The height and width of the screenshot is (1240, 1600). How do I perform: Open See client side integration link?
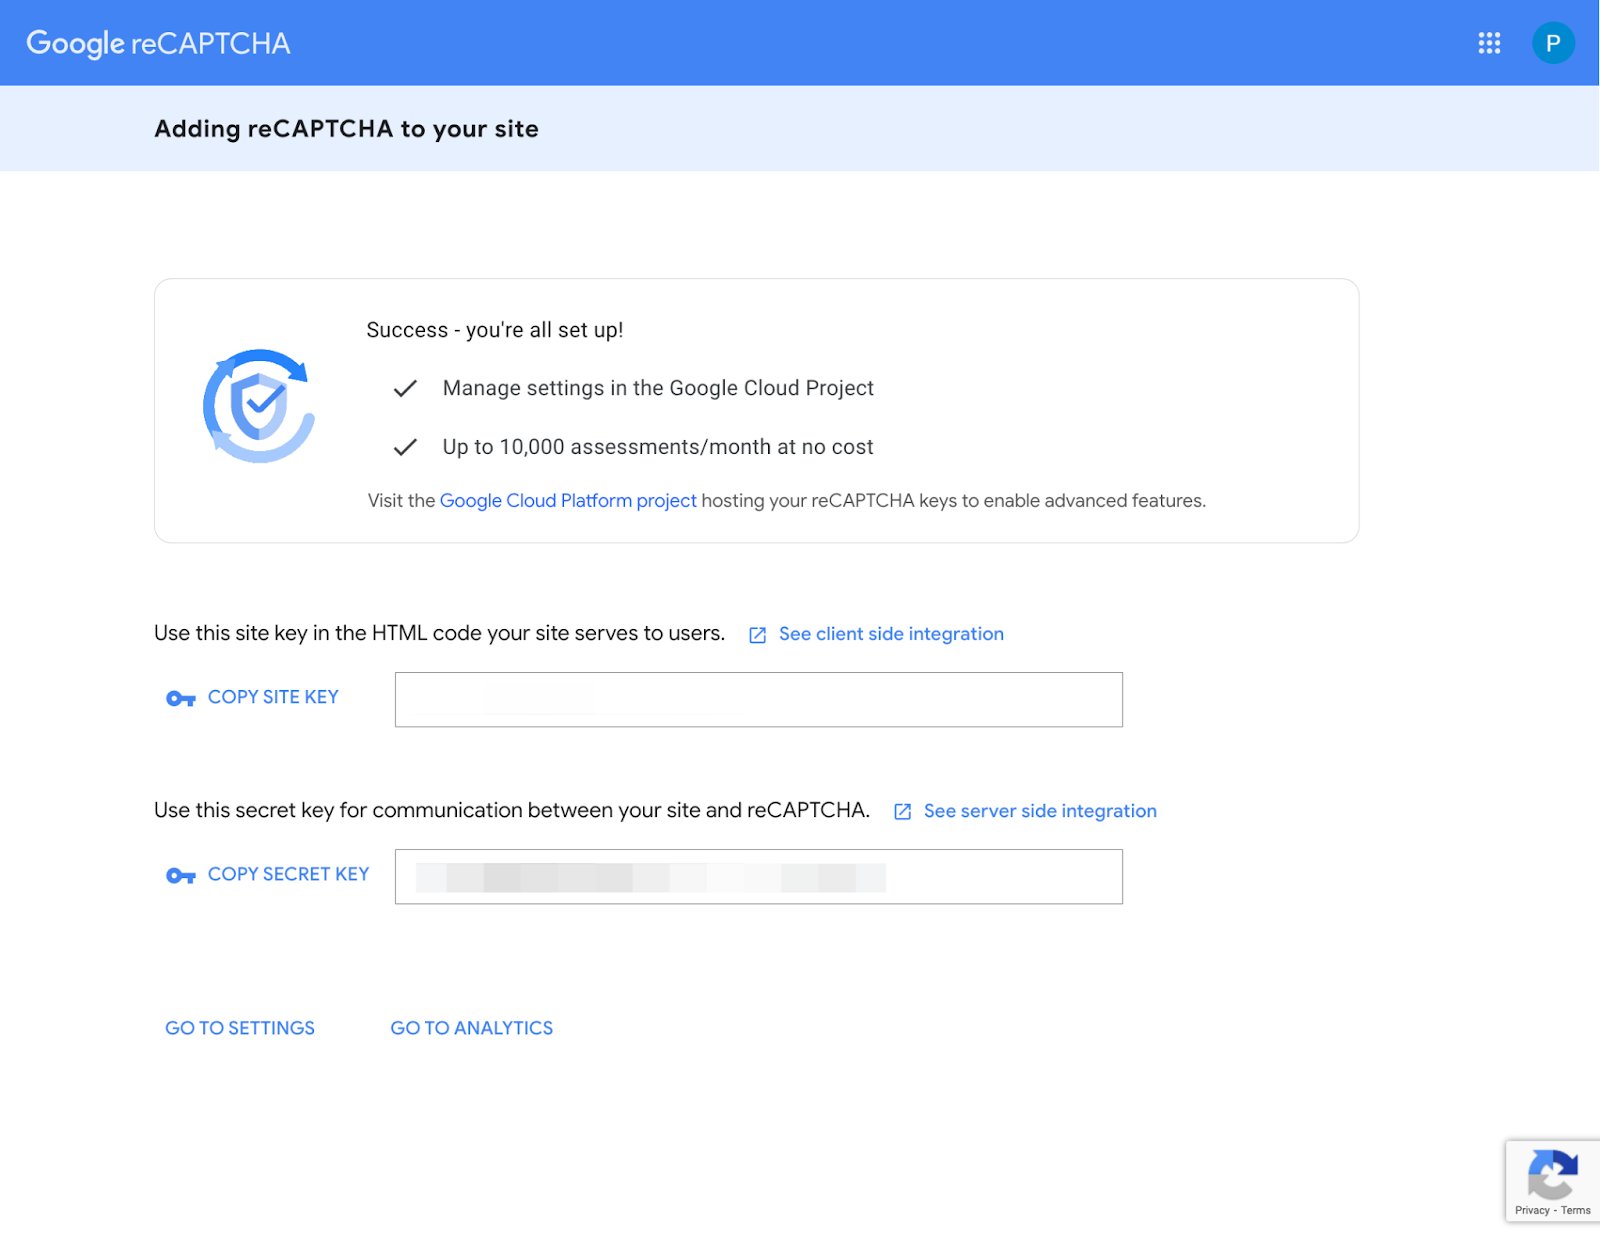point(891,634)
